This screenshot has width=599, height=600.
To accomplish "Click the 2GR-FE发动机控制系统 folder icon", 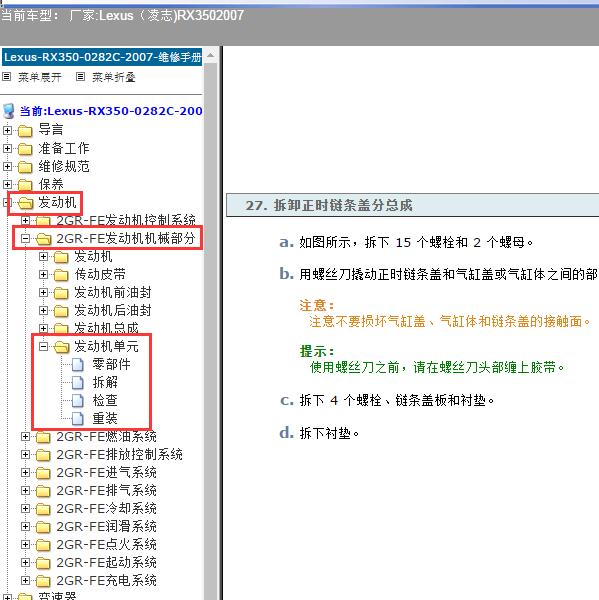I will [x=43, y=221].
